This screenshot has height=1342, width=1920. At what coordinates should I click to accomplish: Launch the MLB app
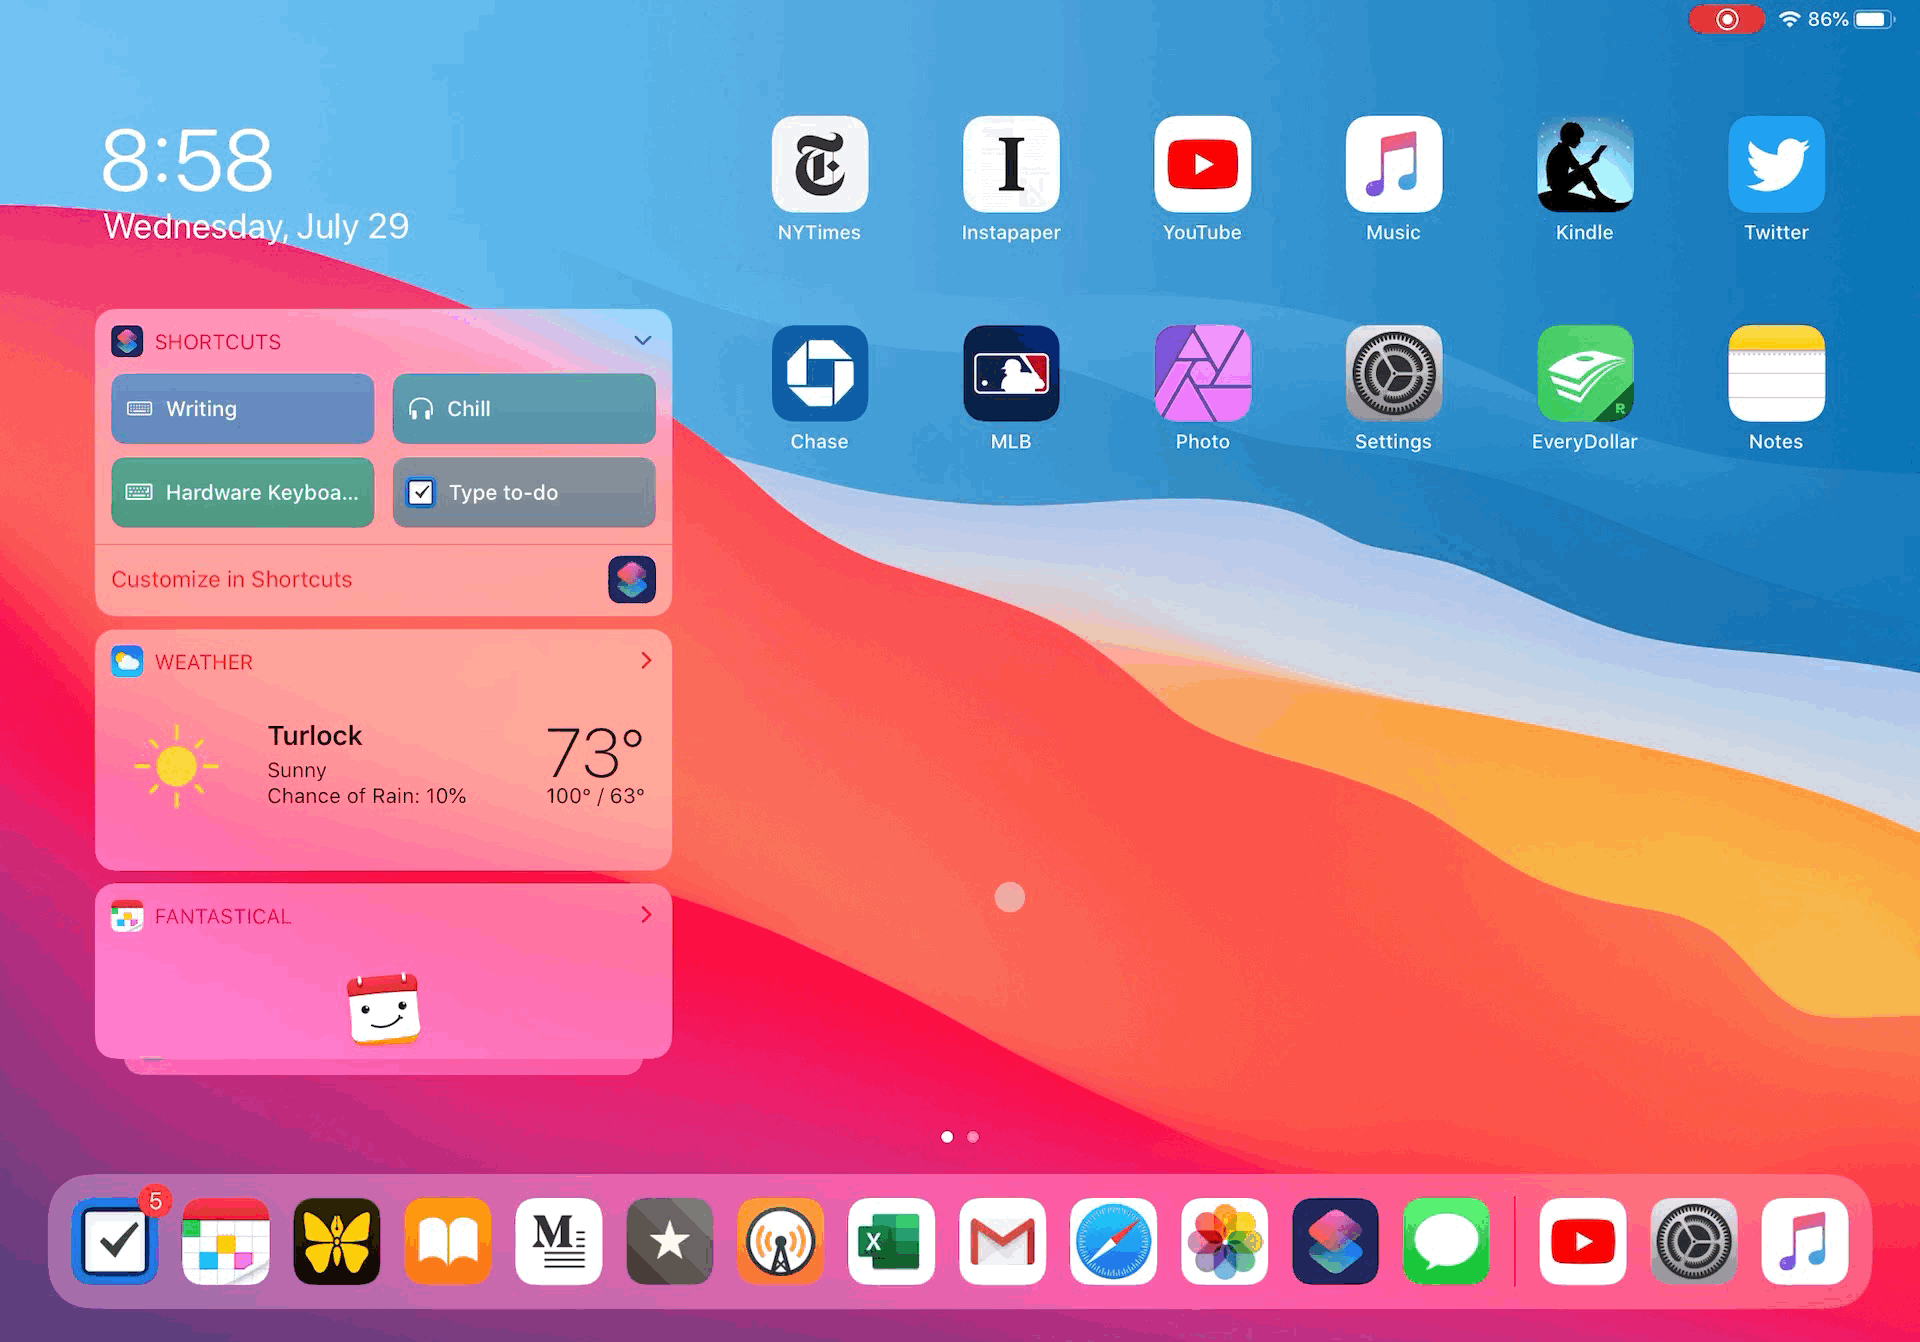pos(1010,373)
